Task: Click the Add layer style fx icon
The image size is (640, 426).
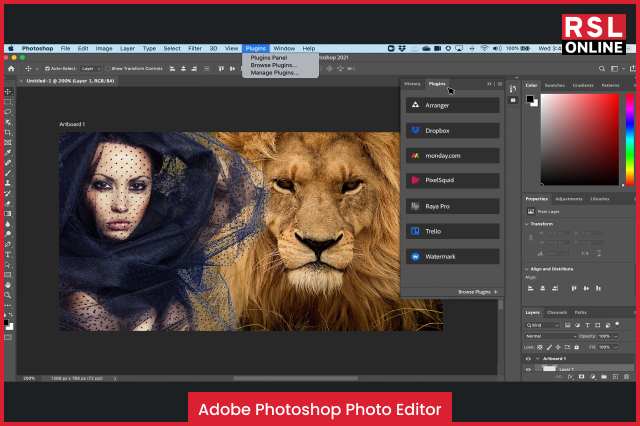Action: (571, 377)
